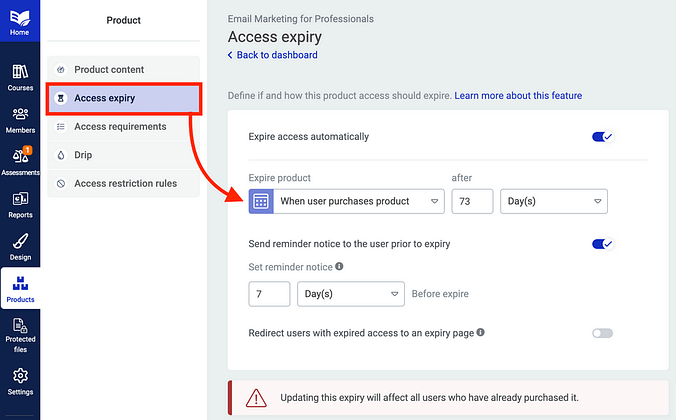Open reminder notice Day(s) dropdown
Viewport: 676px width, 420px height.
tap(350, 294)
